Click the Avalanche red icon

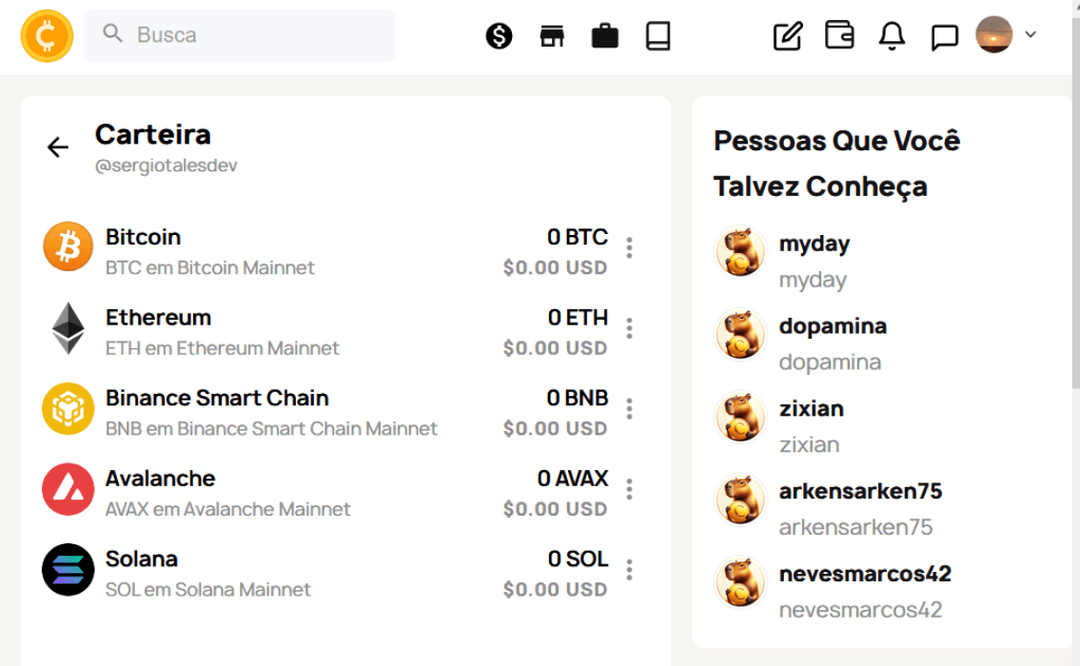click(68, 489)
